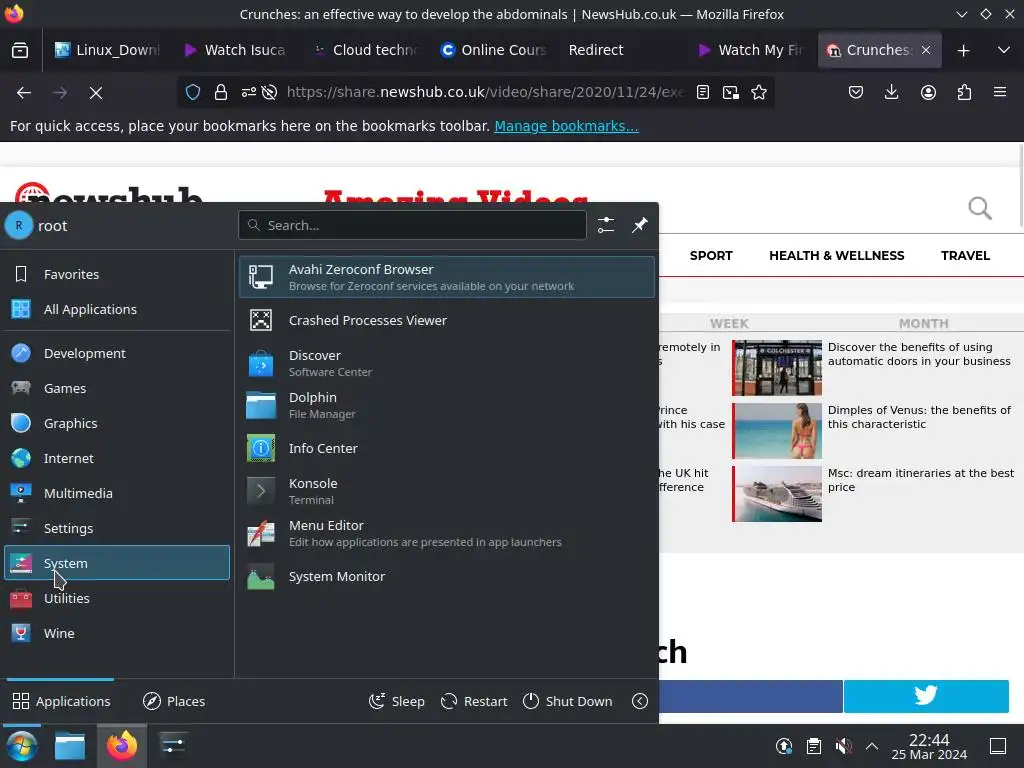Click the tracking protection shield icon
Image resolution: width=1024 pixels, height=768 pixels.
pos(193,93)
